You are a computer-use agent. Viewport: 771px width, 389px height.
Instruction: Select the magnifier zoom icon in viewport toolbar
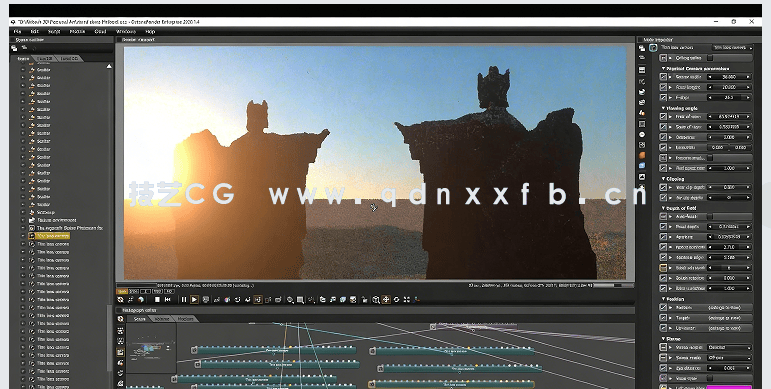coord(290,299)
